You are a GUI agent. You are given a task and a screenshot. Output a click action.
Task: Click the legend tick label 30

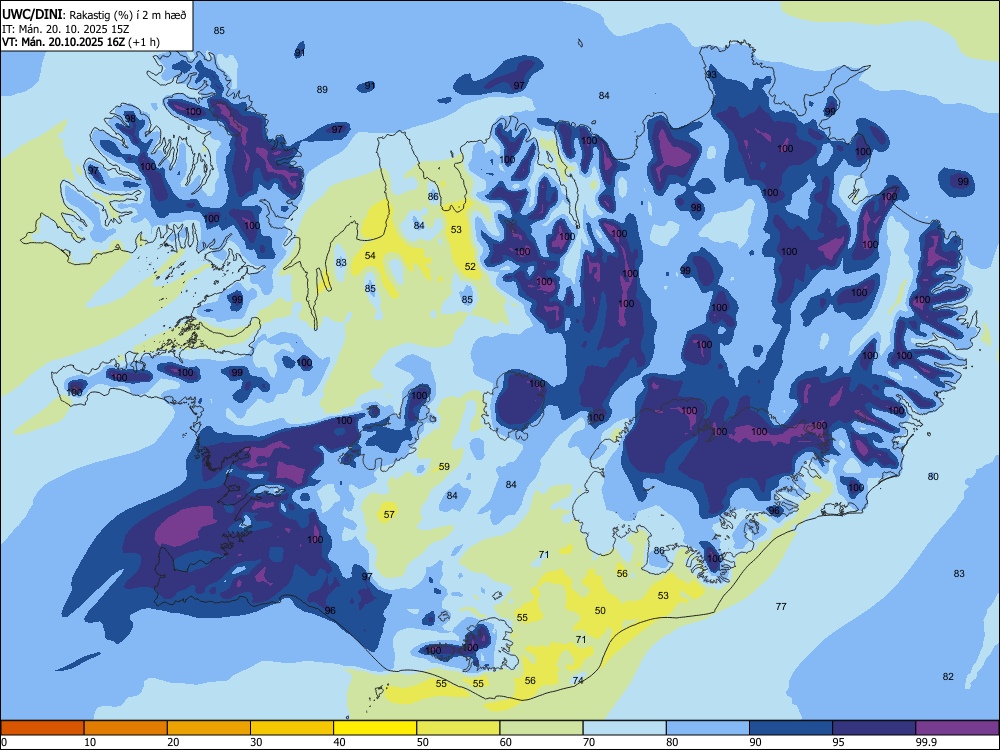coord(257,742)
